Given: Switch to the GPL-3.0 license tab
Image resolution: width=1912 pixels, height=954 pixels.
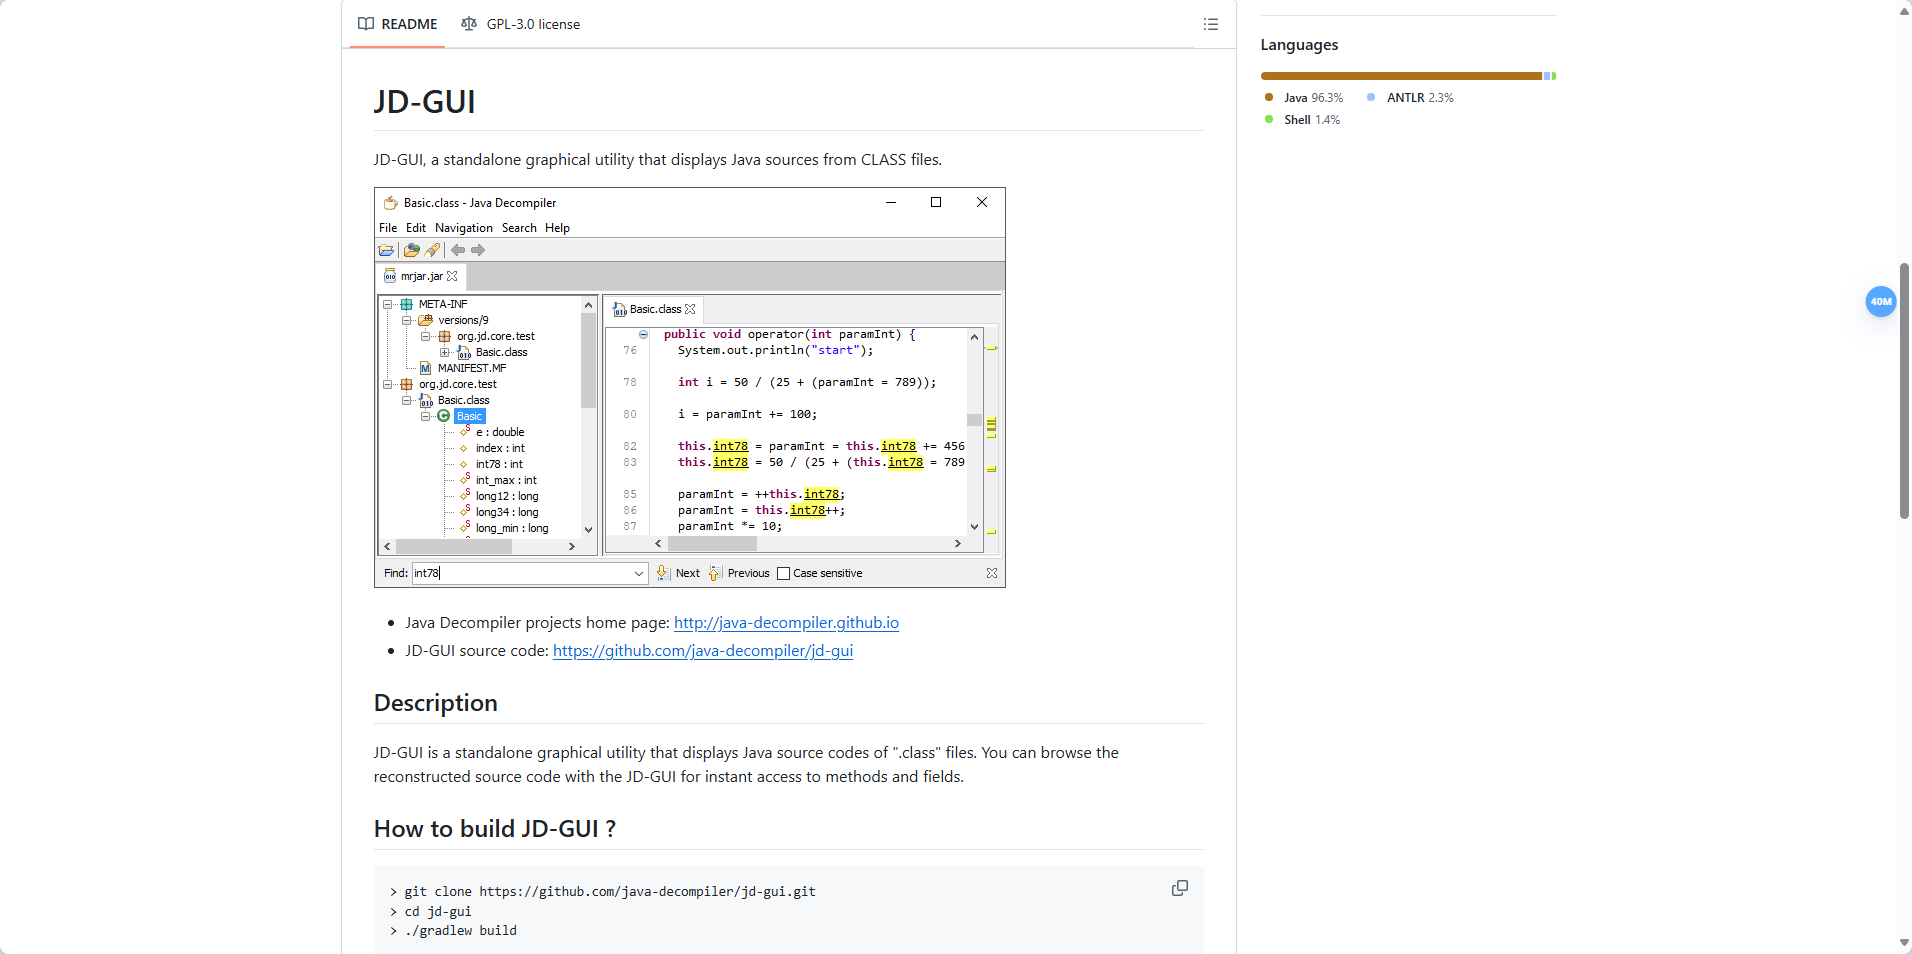Looking at the screenshot, I should 520,24.
